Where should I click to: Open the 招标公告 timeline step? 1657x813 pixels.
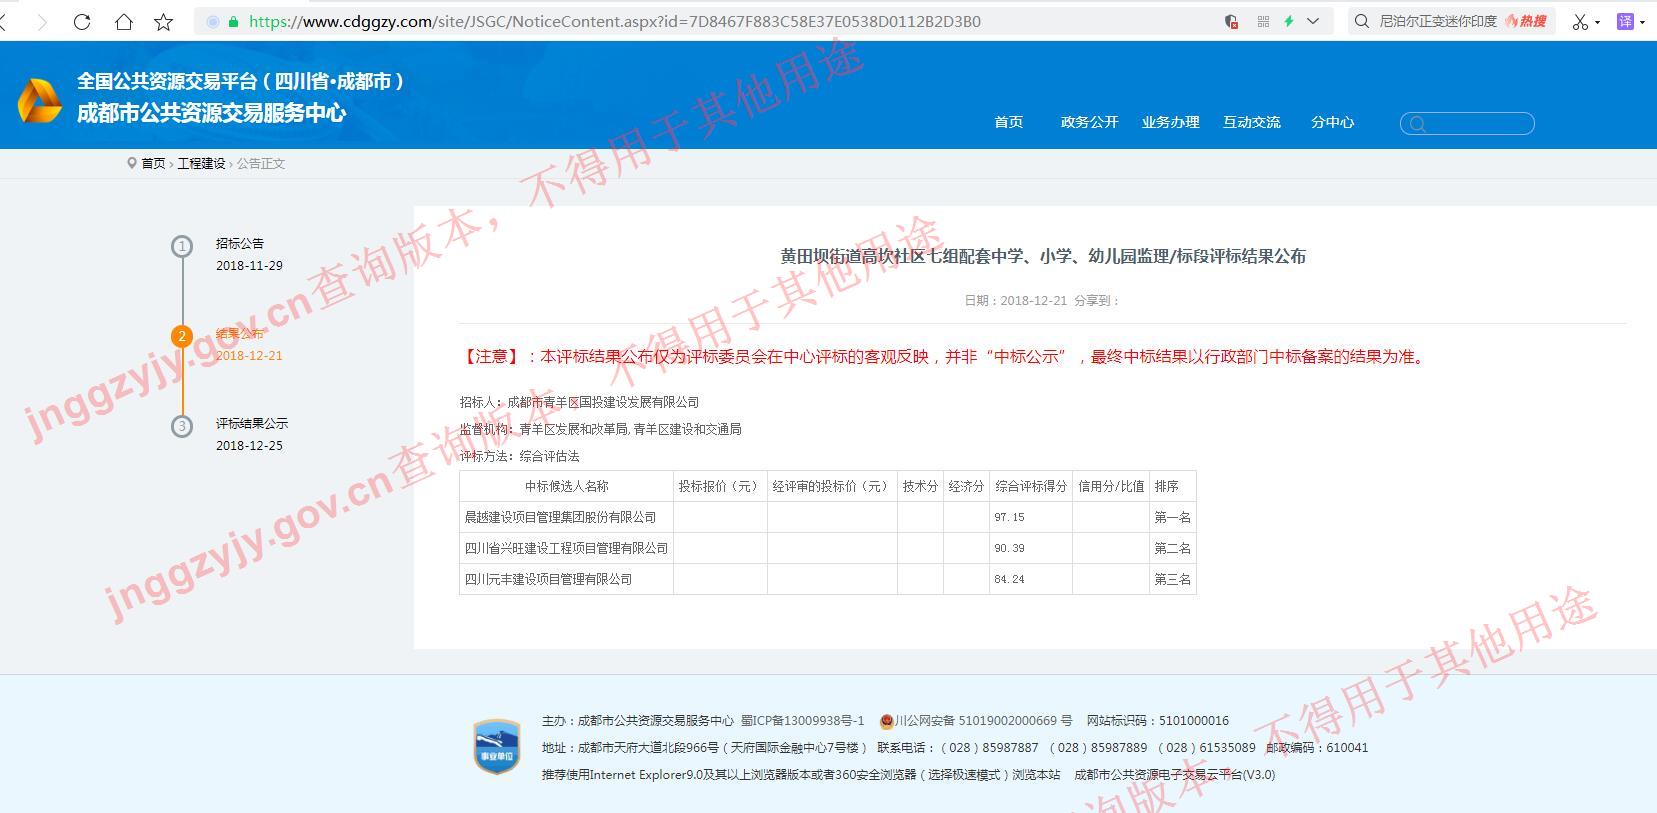point(240,243)
